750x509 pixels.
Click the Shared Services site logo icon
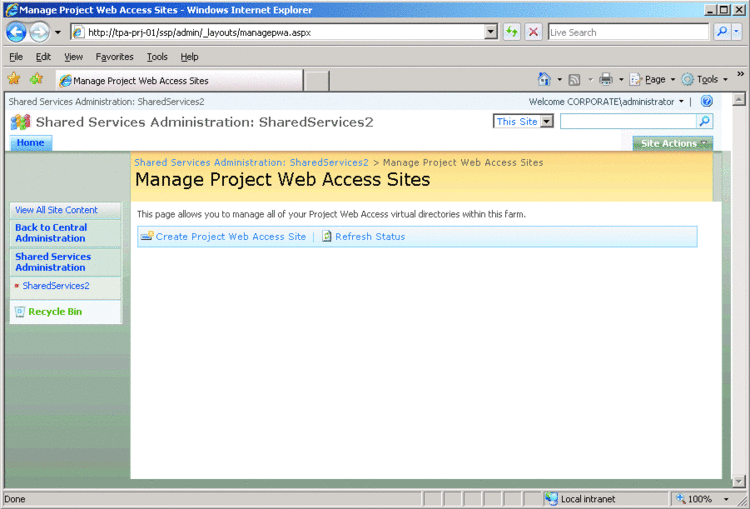tap(20, 122)
